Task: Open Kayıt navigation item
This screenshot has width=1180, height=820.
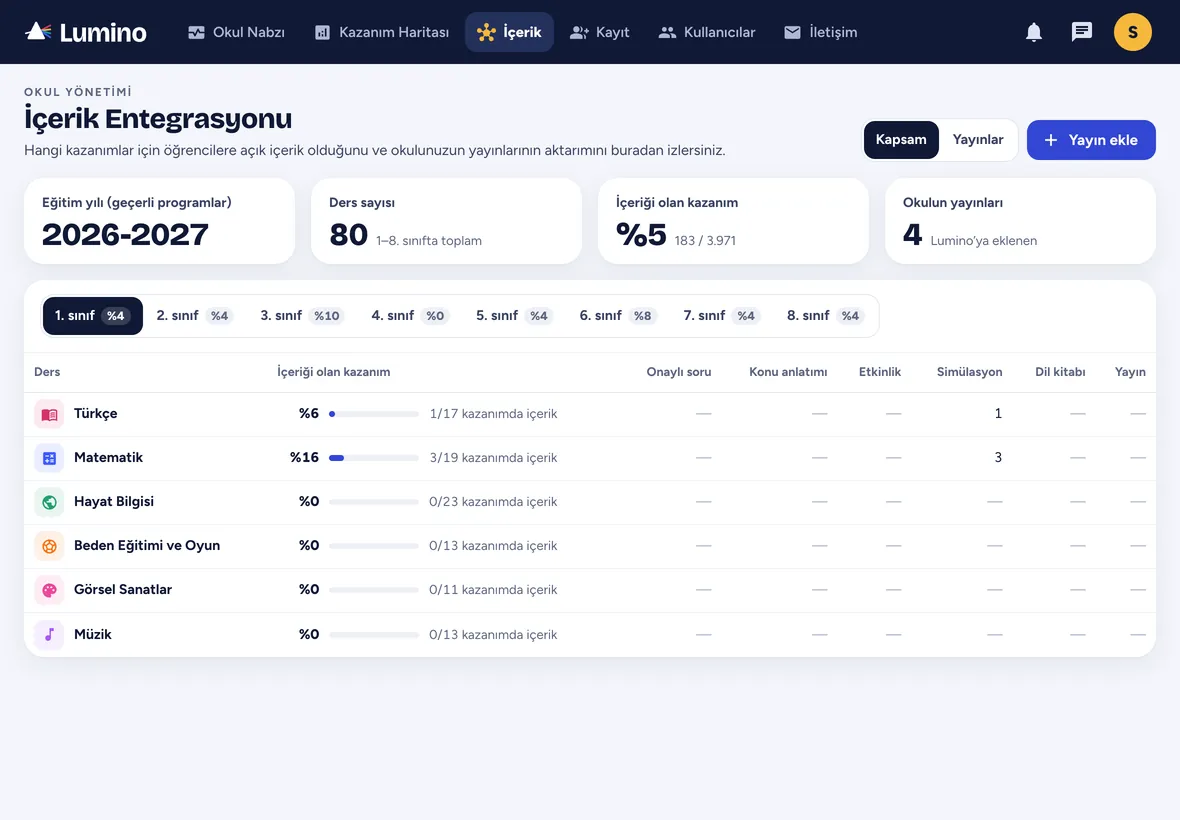Action: tap(600, 32)
